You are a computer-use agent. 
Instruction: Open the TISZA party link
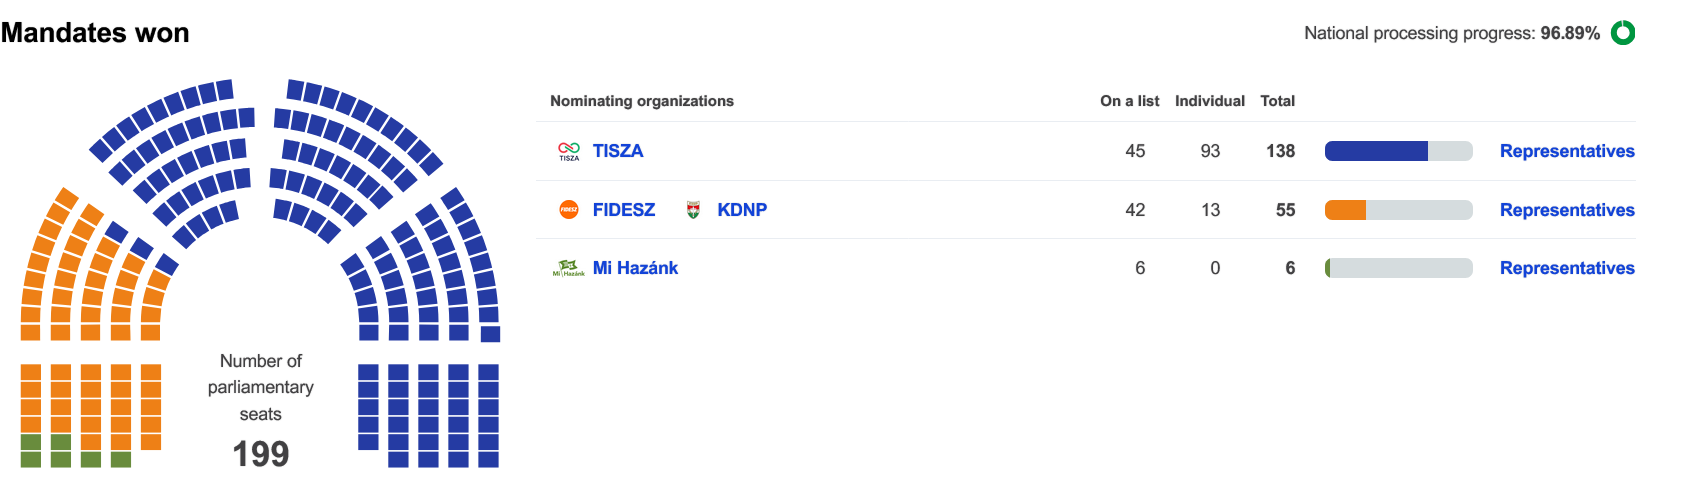618,151
